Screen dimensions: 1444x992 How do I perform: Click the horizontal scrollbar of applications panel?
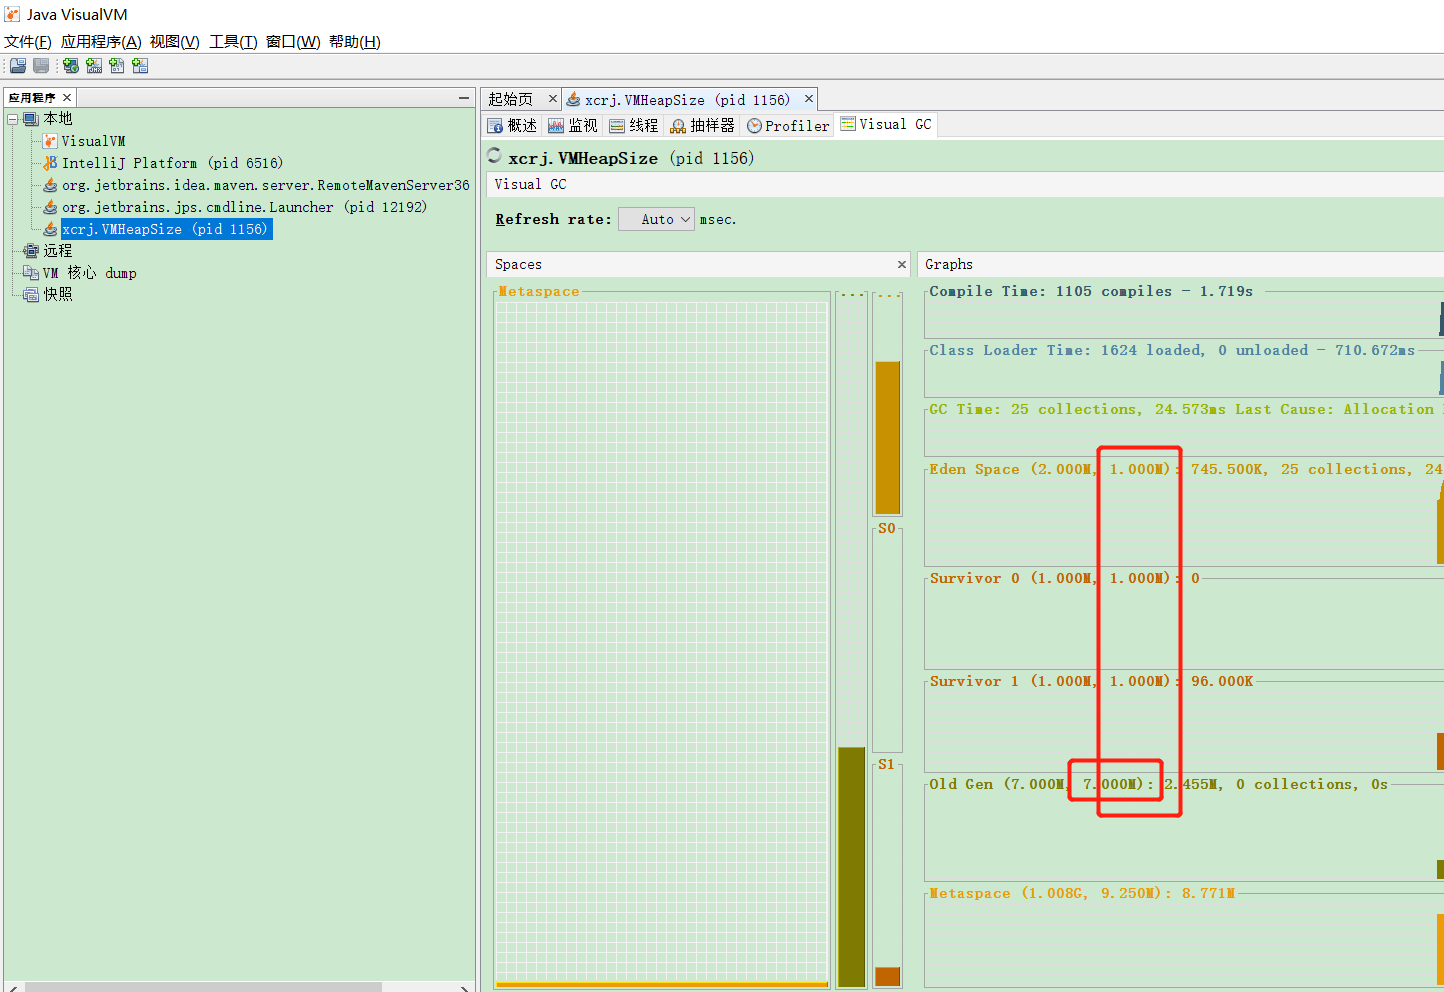pos(203,987)
